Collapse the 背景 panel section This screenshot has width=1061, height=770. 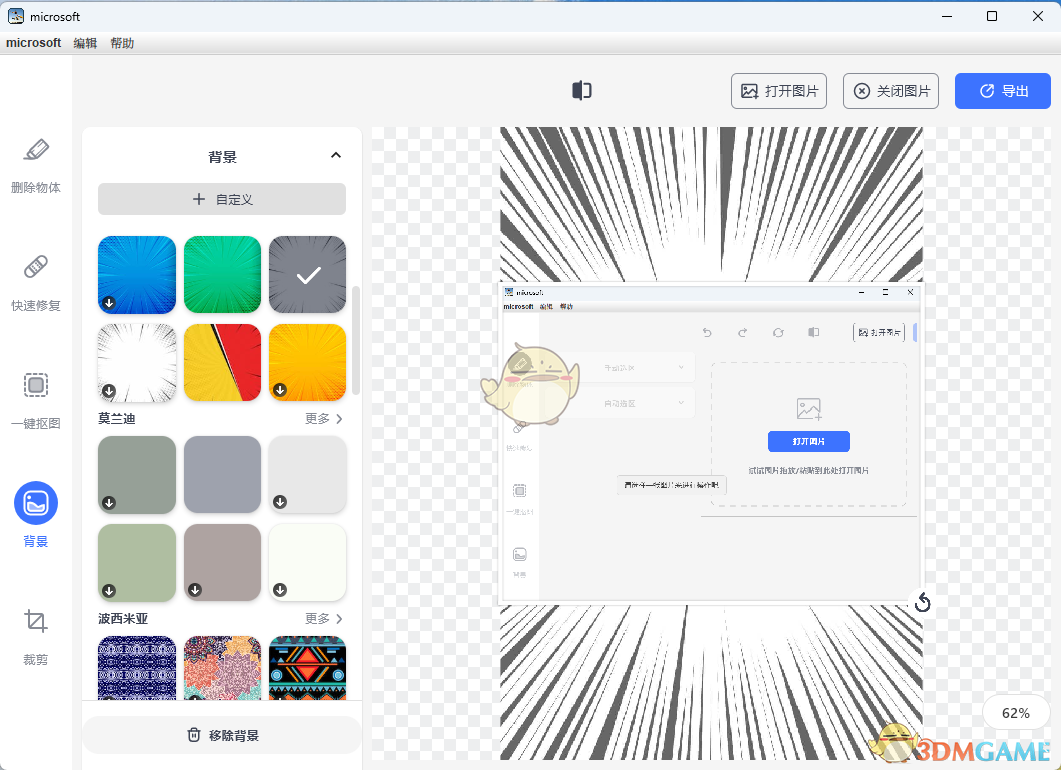coord(336,155)
